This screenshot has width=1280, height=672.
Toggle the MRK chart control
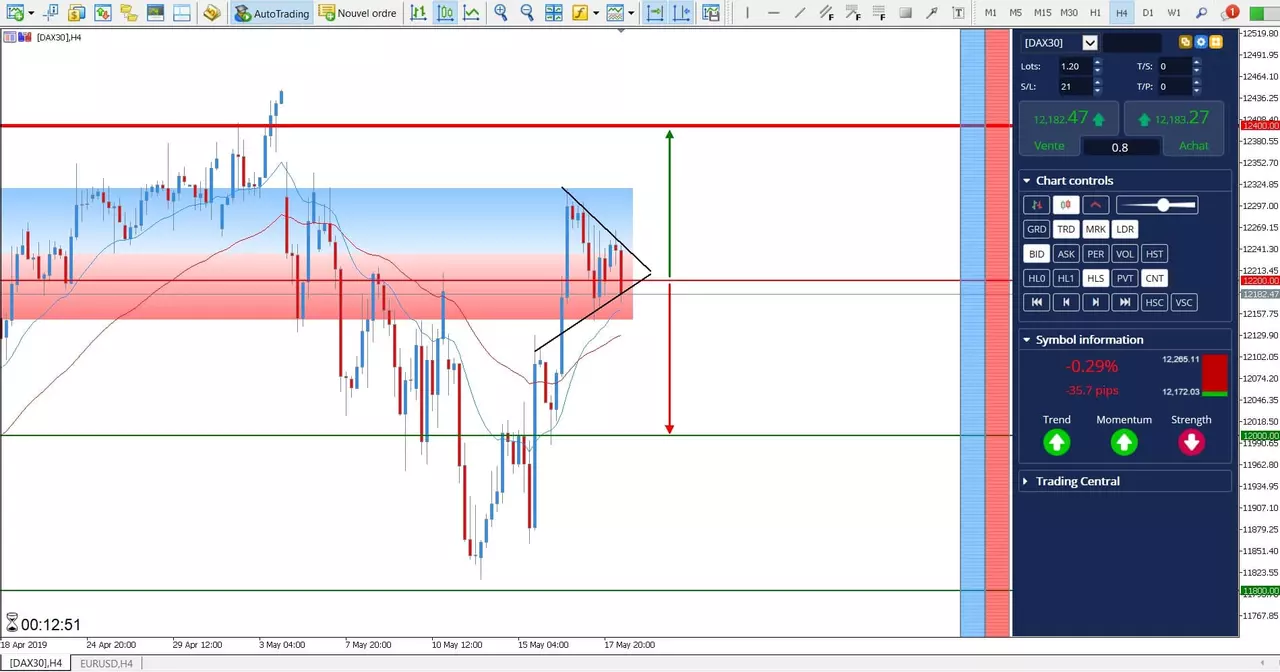point(1096,229)
